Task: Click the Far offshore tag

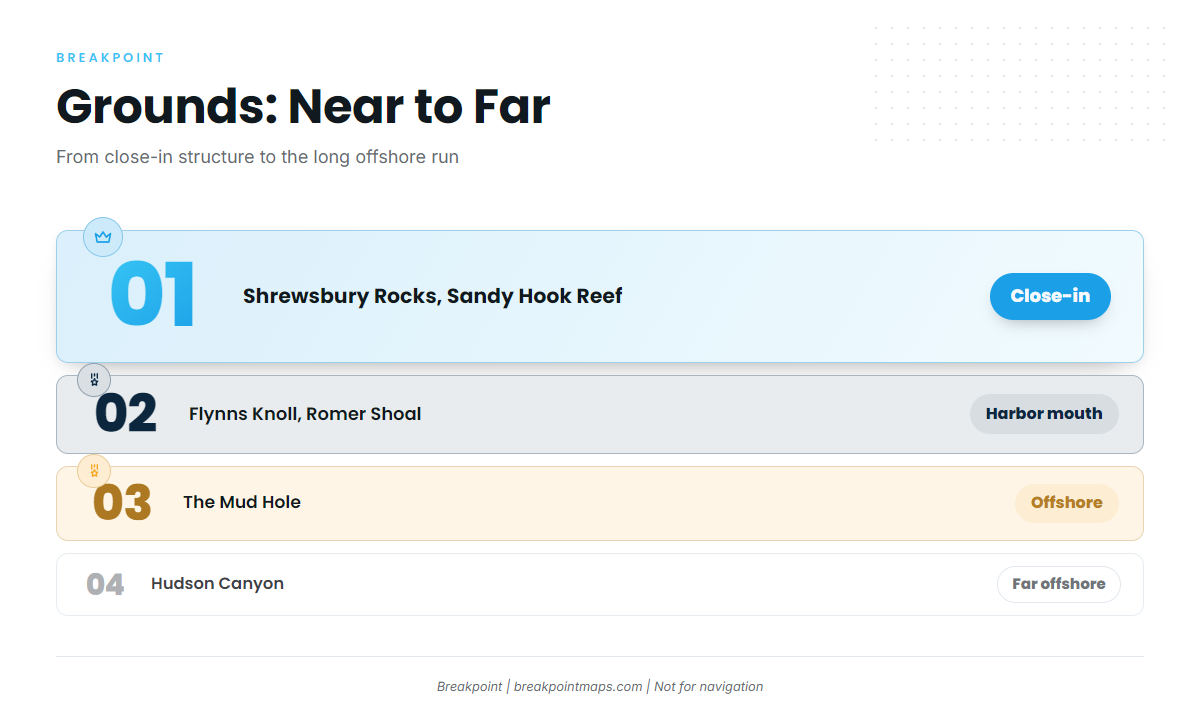Action: click(x=1059, y=584)
